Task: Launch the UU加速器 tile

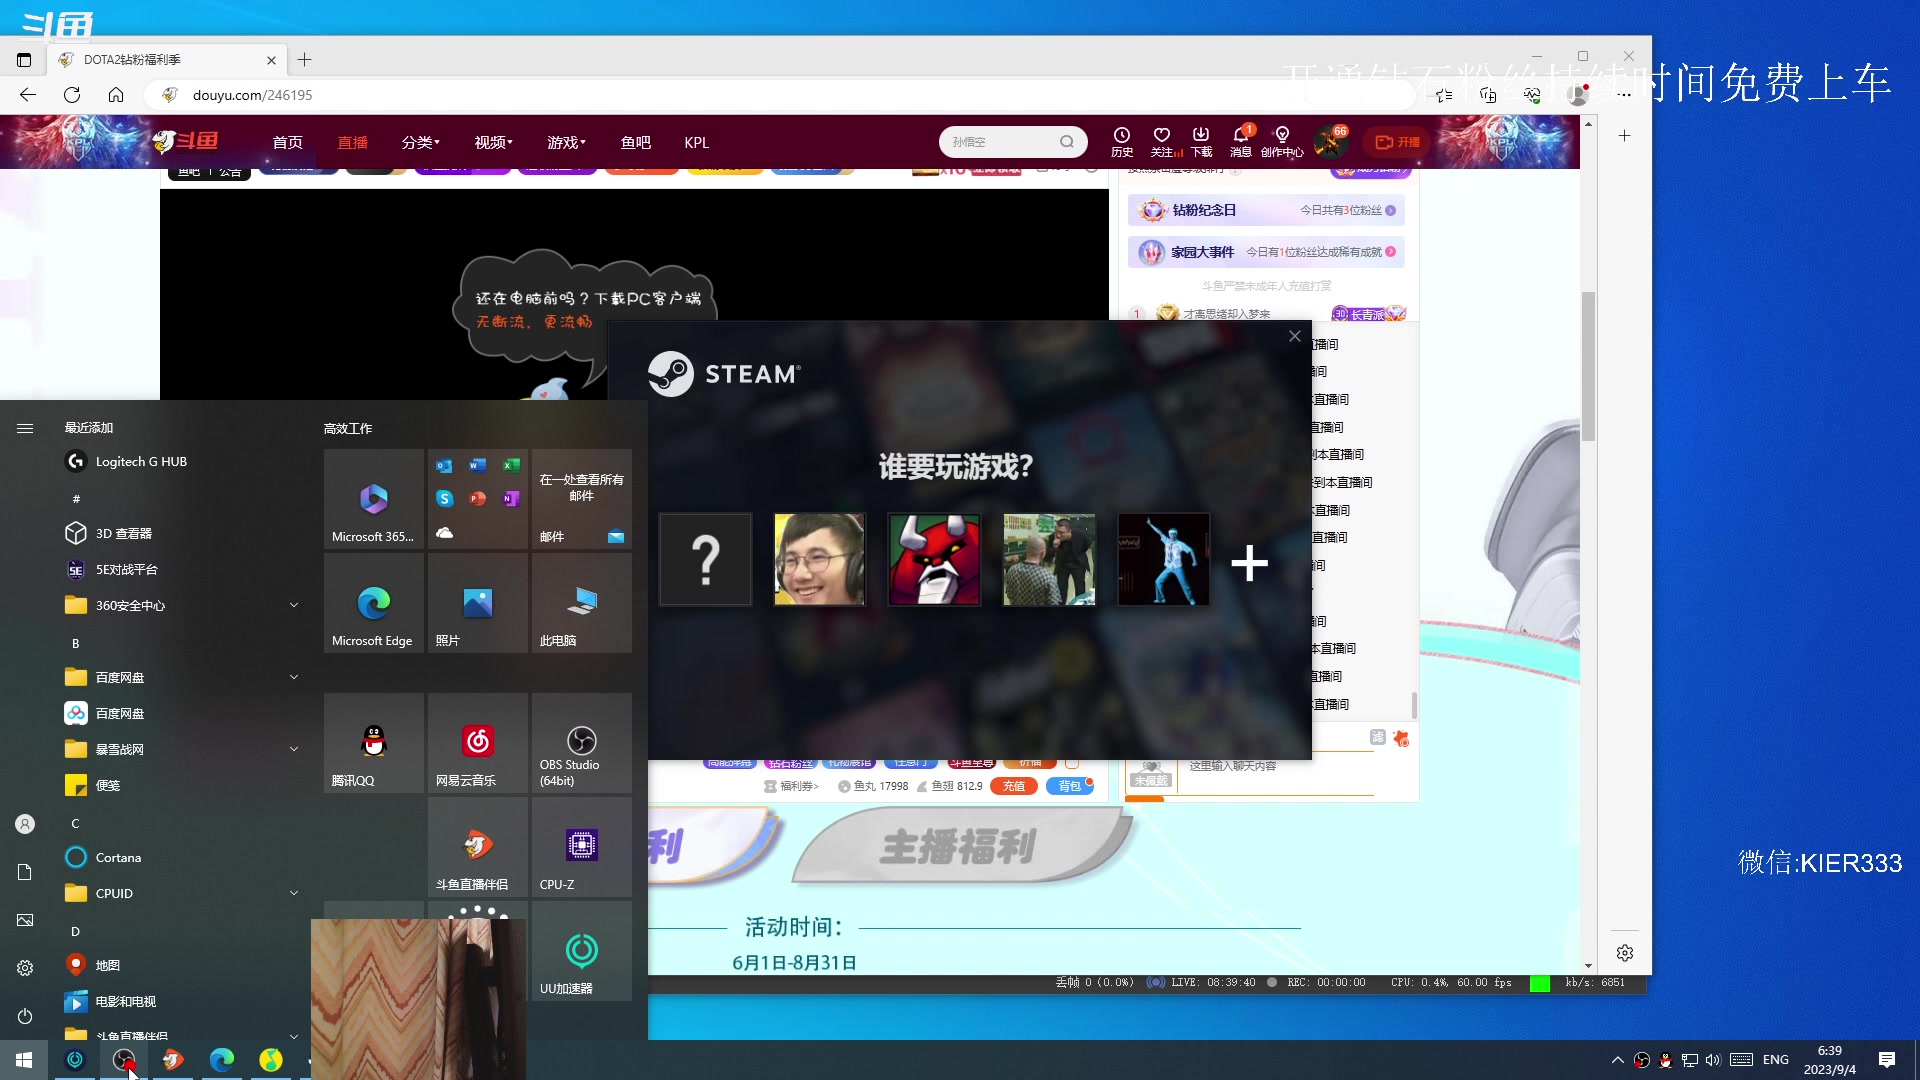Action: (581, 951)
